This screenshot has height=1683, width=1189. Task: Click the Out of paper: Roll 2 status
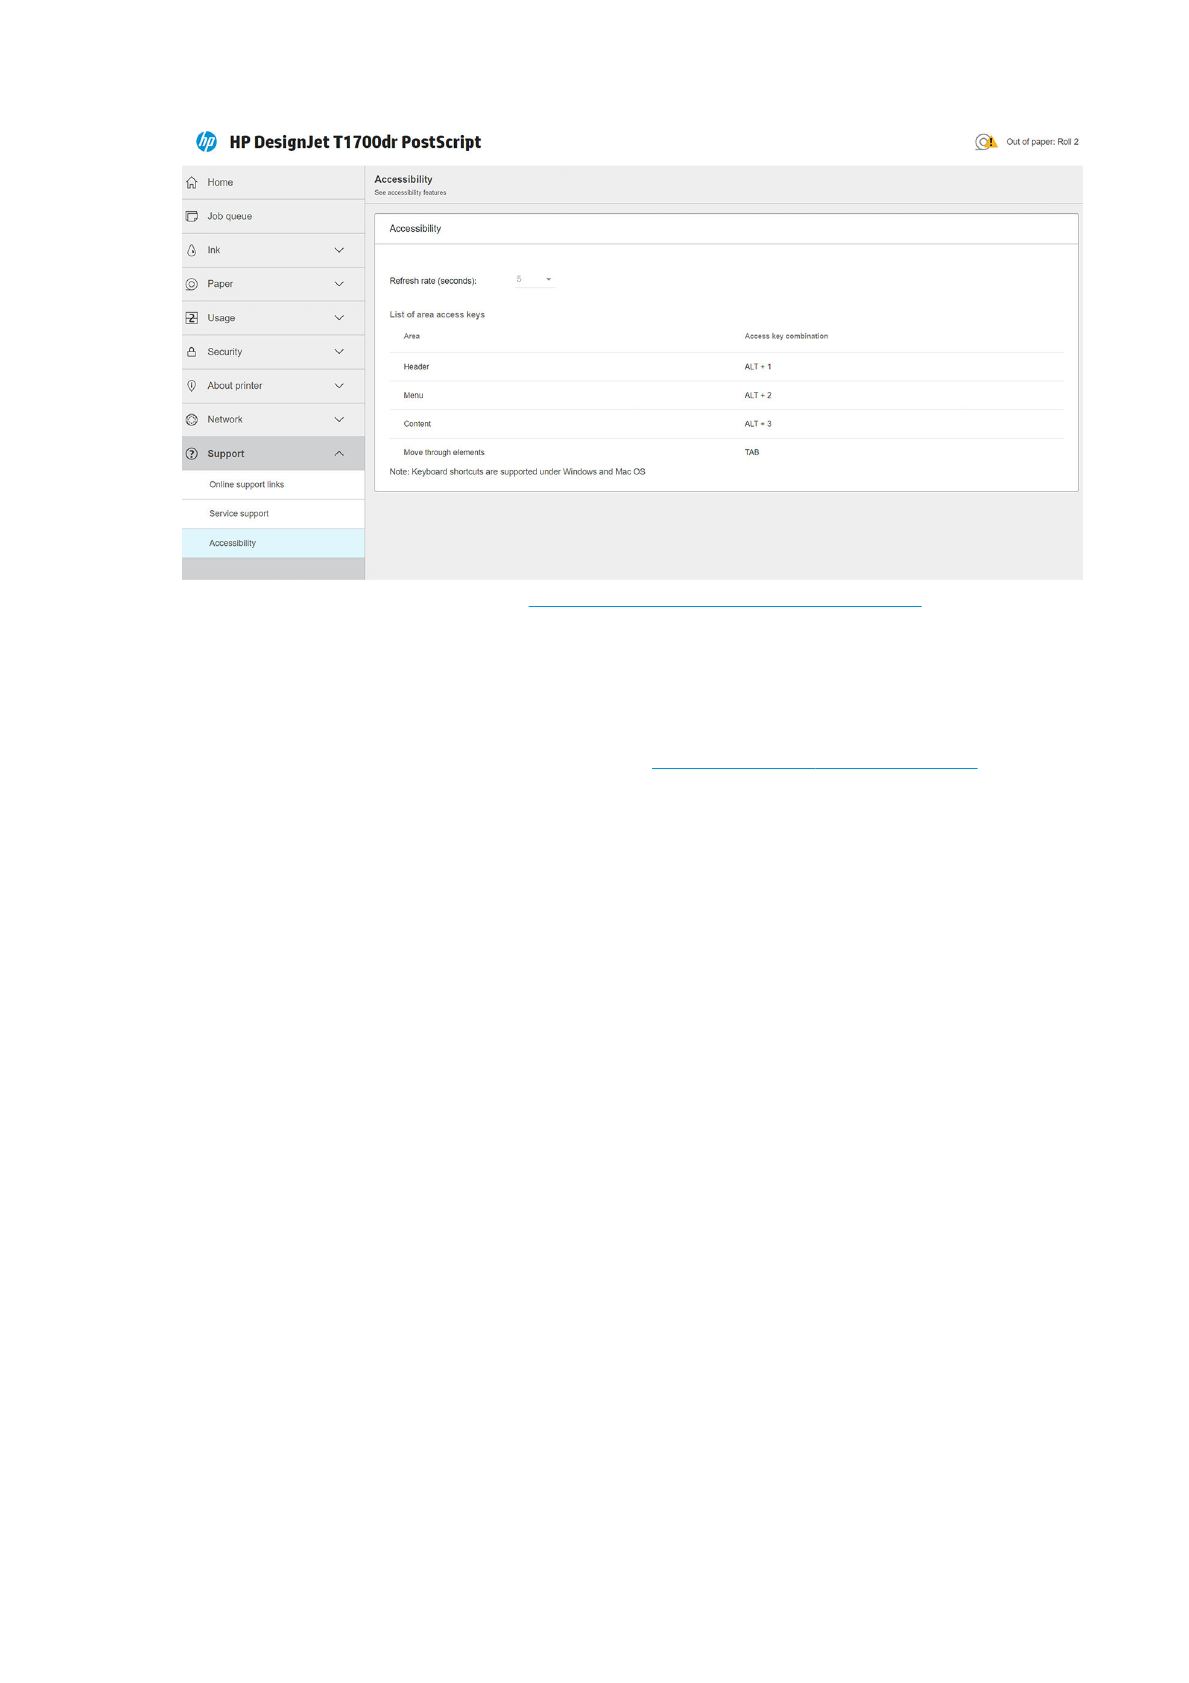[1042, 142]
